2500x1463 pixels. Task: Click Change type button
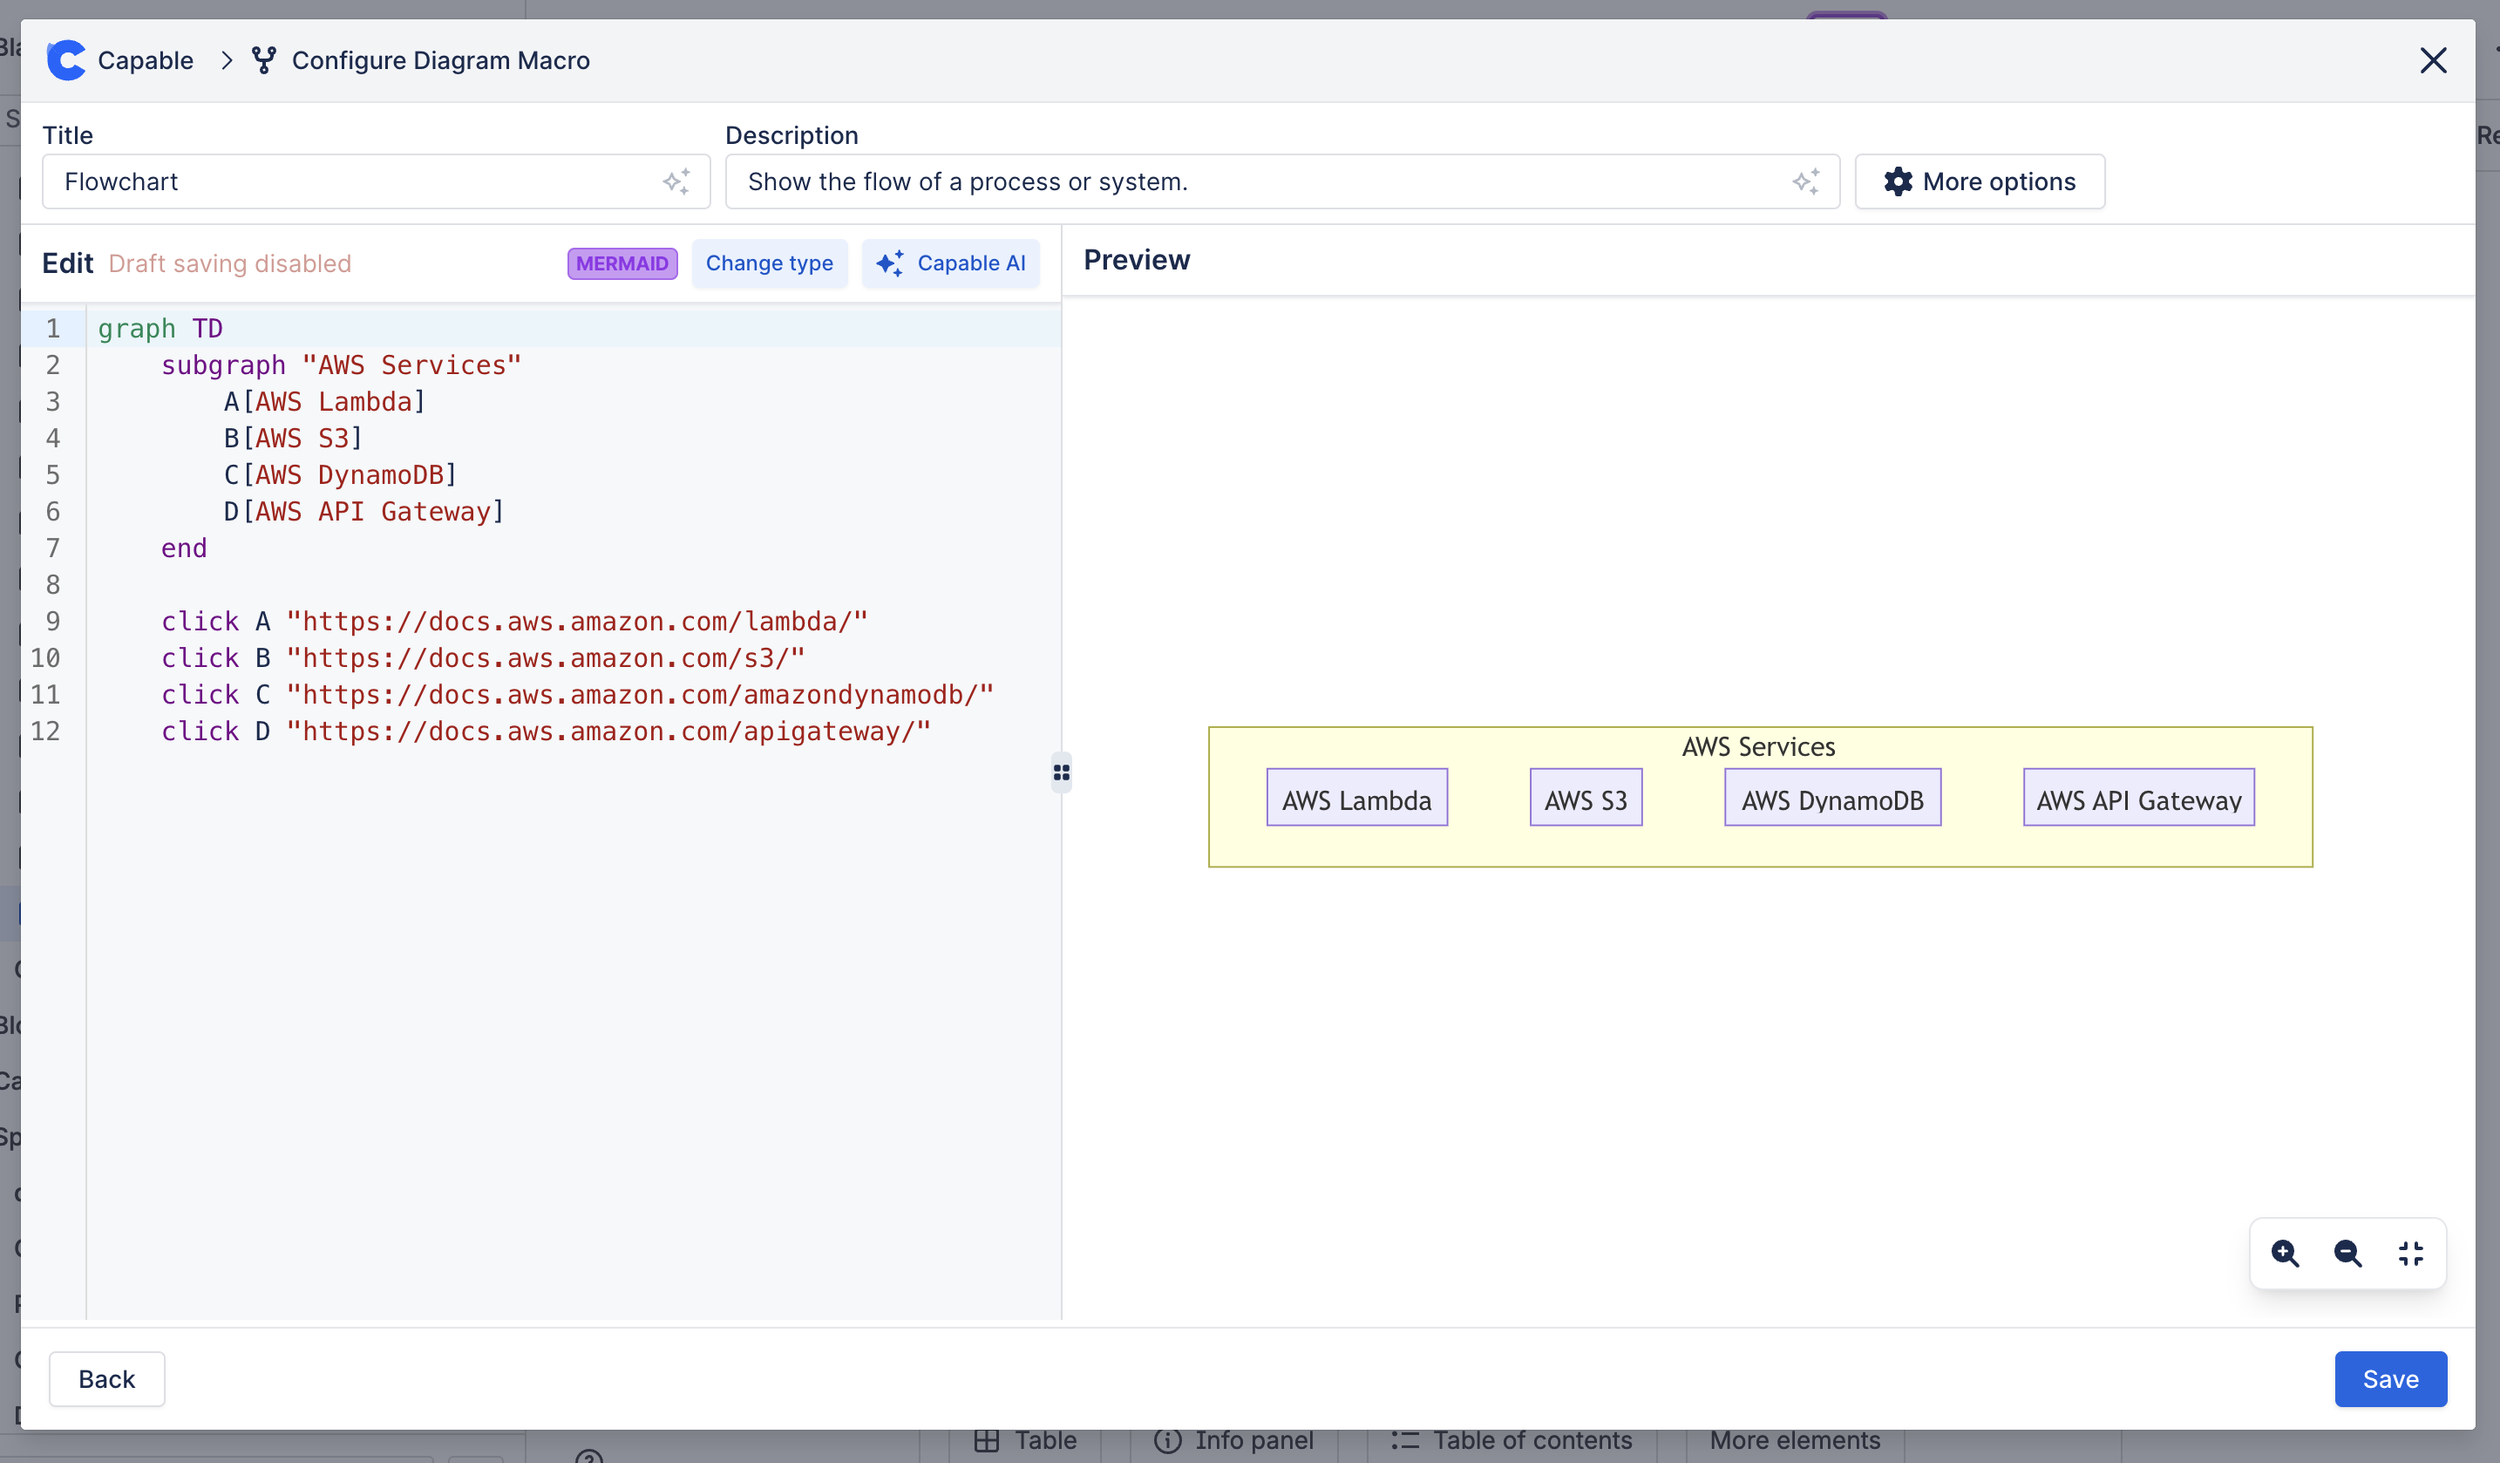coord(769,263)
